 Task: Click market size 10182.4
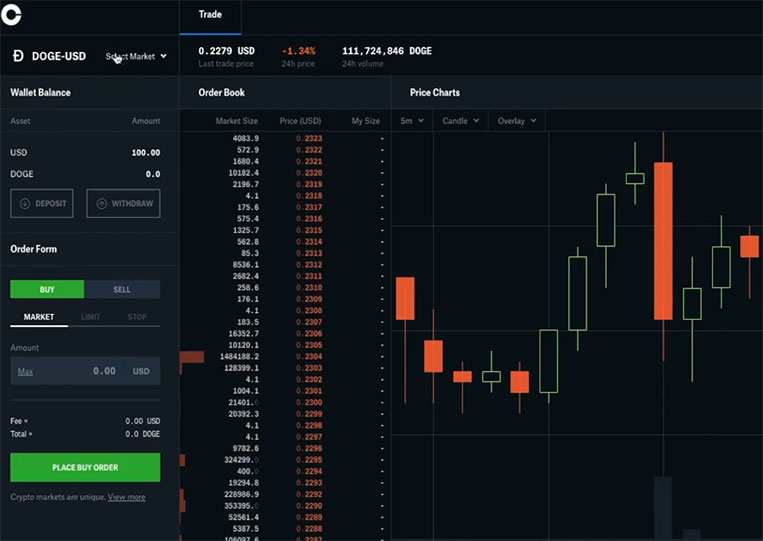tap(243, 173)
